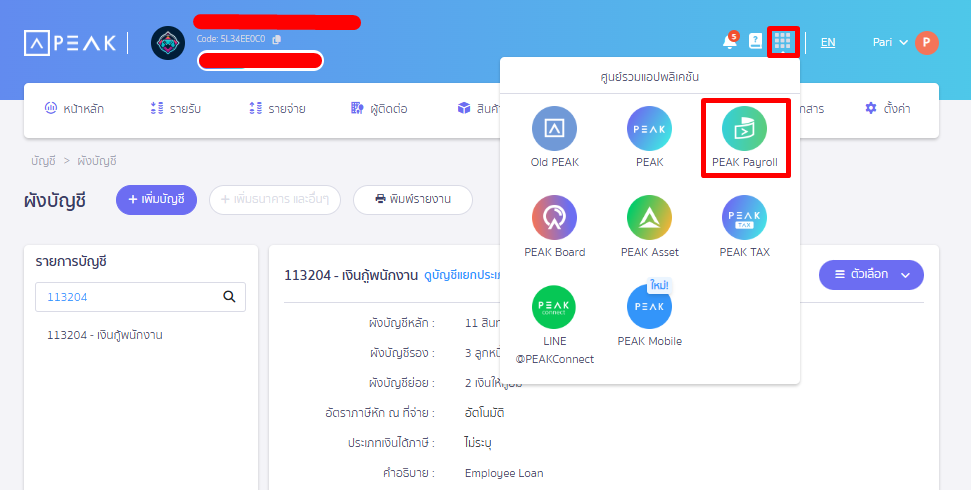Viewport: 971px width, 490px height.
Task: Launch the PEAK app icon
Action: (x=649, y=138)
